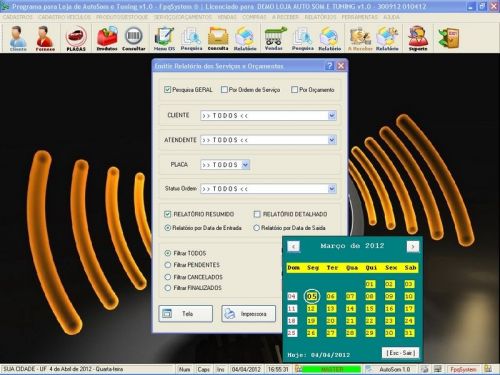This screenshot has width=500, height=375.
Task: Click the [Esc - Sair] calendar button
Action: (x=400, y=353)
